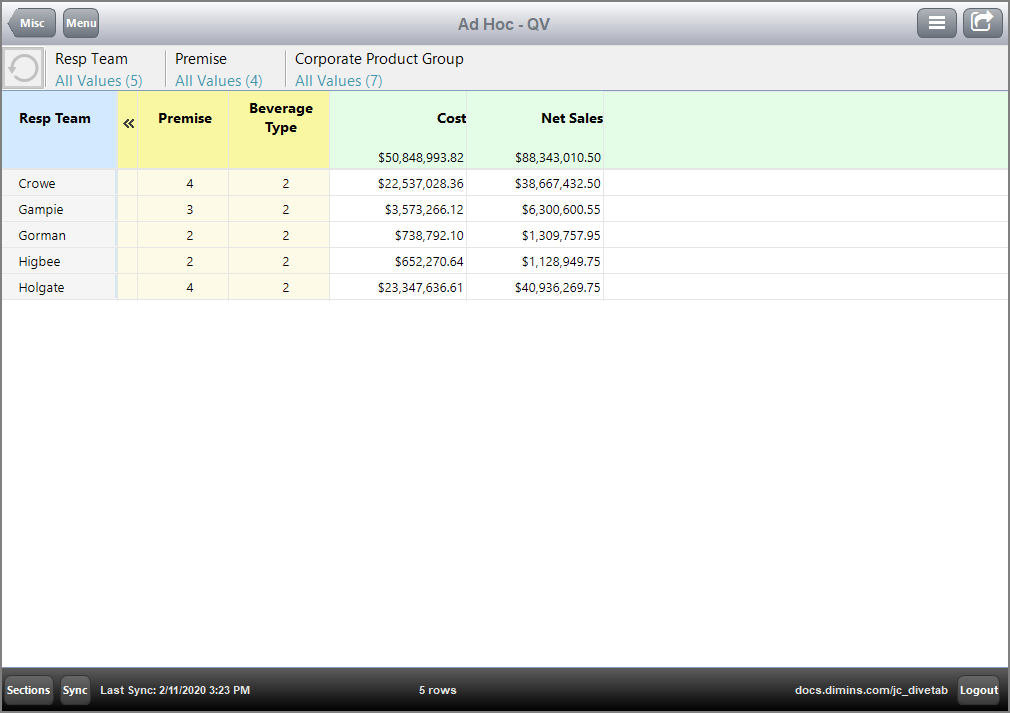Open the docs.dimins.com/jc_divetab link
This screenshot has height=713, width=1010.
pos(873,690)
